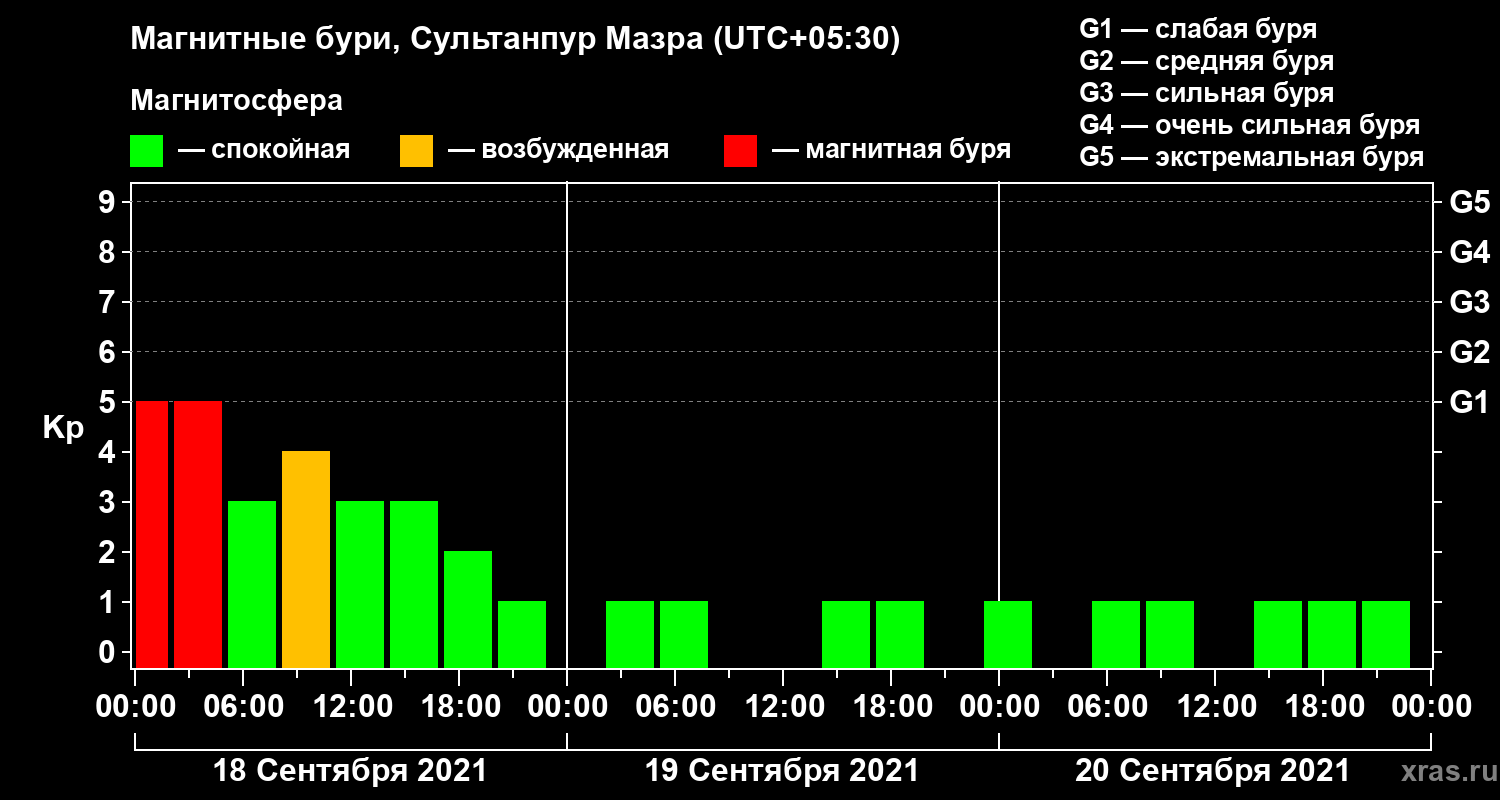Click the 'G4' label on the right axis
The height and width of the screenshot is (800, 1500).
pos(1470,252)
